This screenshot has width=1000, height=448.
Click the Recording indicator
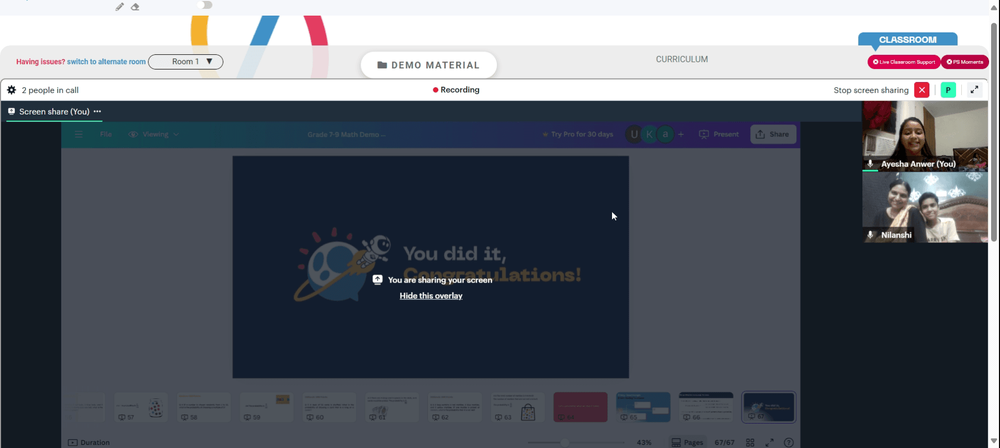(456, 90)
